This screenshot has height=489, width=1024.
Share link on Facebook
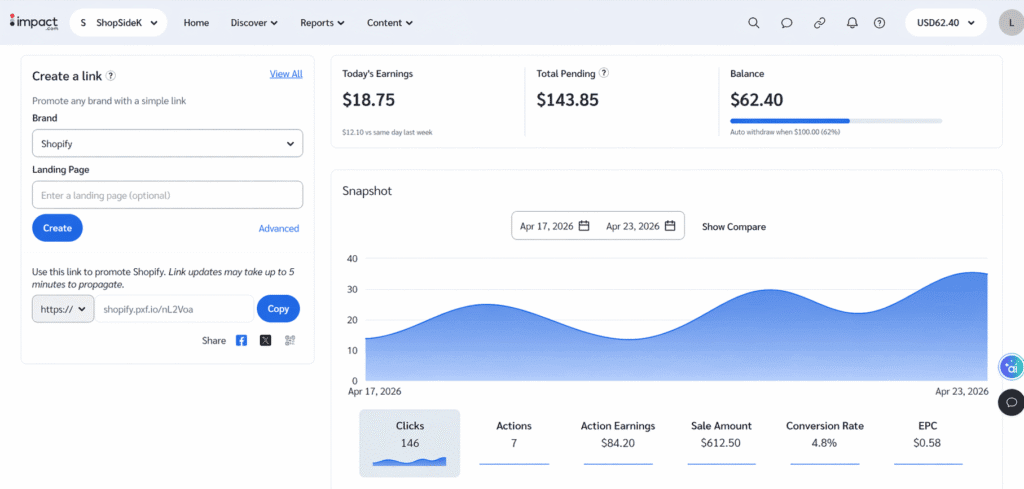pos(242,340)
